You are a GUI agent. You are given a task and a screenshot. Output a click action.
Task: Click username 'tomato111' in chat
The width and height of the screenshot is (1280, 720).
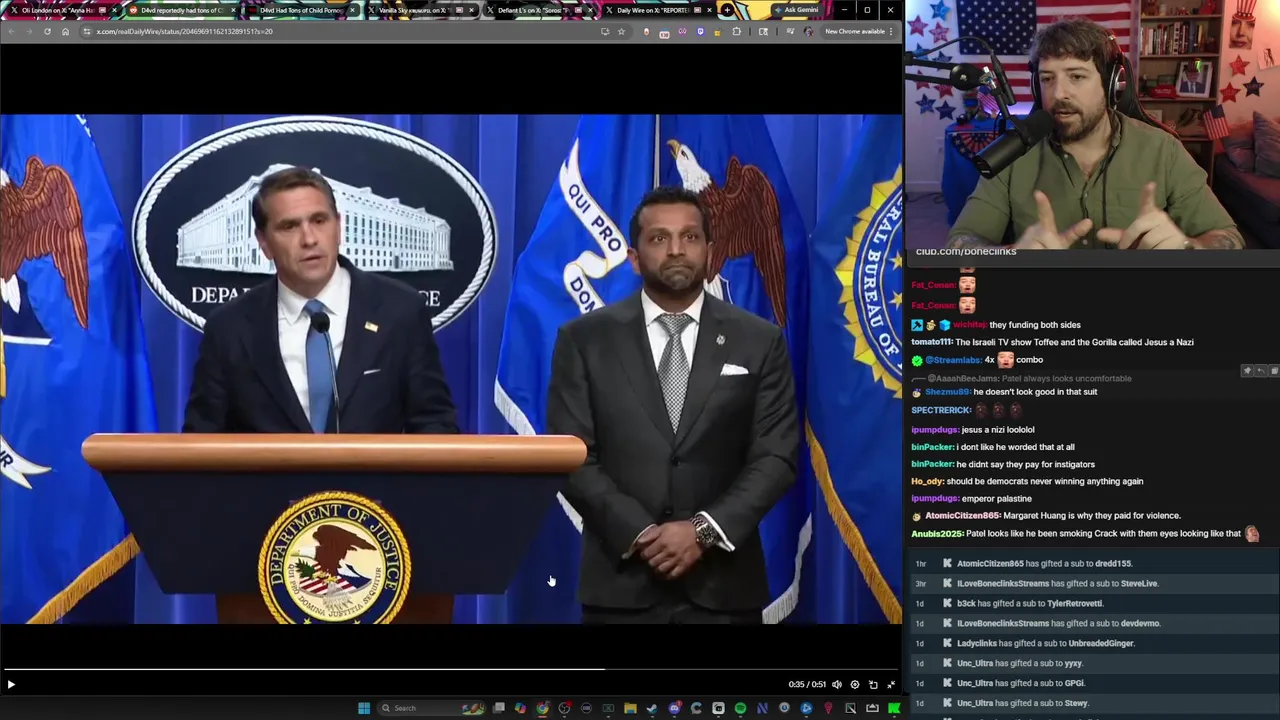pos(932,342)
